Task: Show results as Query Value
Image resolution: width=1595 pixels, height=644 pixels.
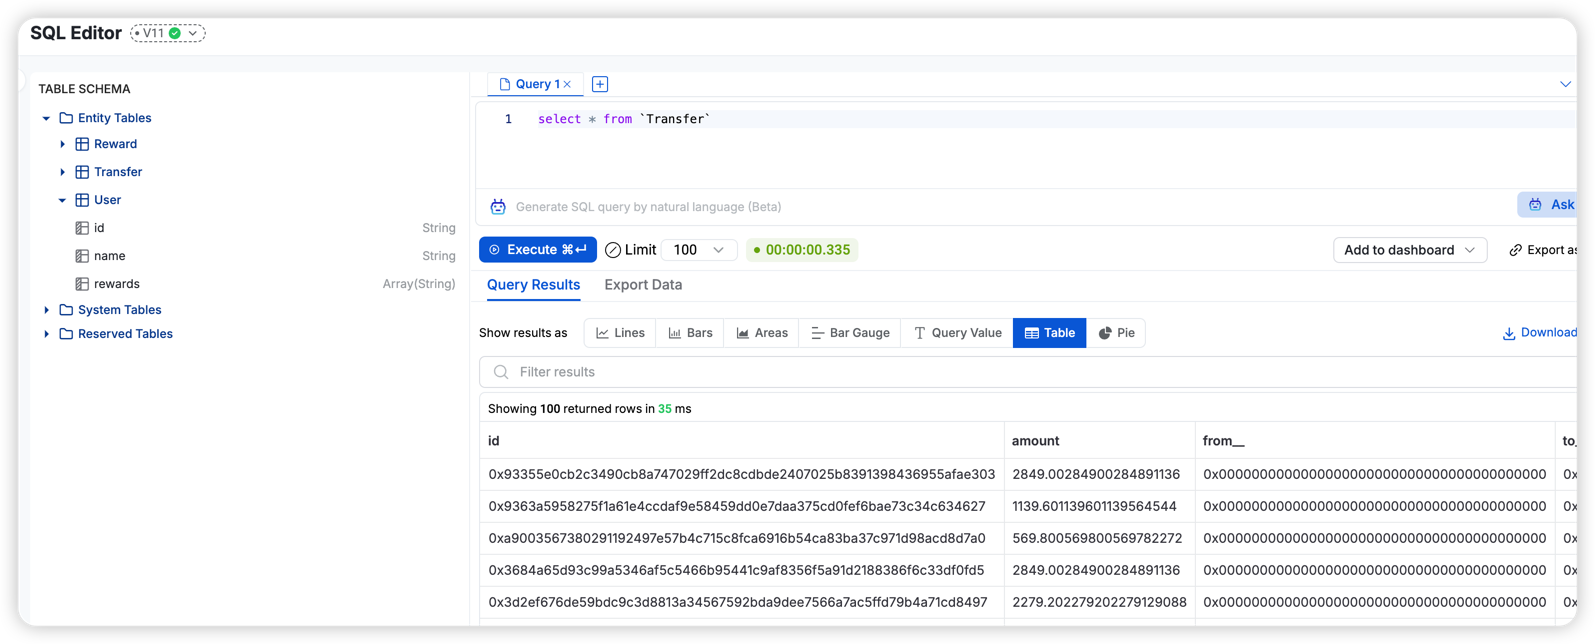Action: [957, 333]
